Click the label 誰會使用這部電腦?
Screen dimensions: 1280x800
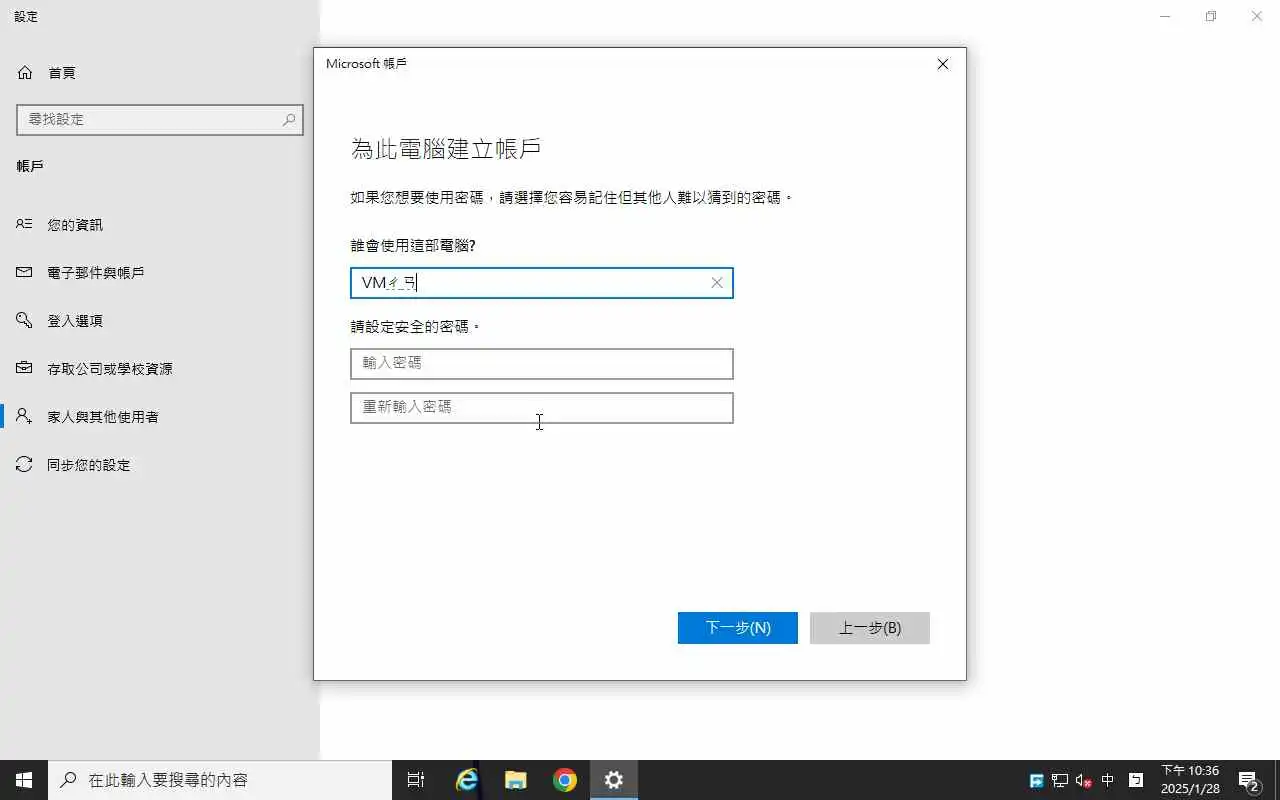(413, 246)
